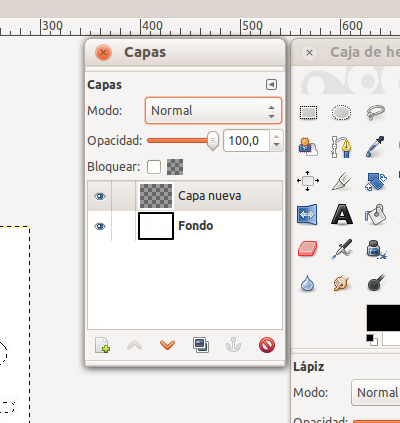Select the Fondo layer thumbnail
This screenshot has height=423, width=400.
coord(156,226)
